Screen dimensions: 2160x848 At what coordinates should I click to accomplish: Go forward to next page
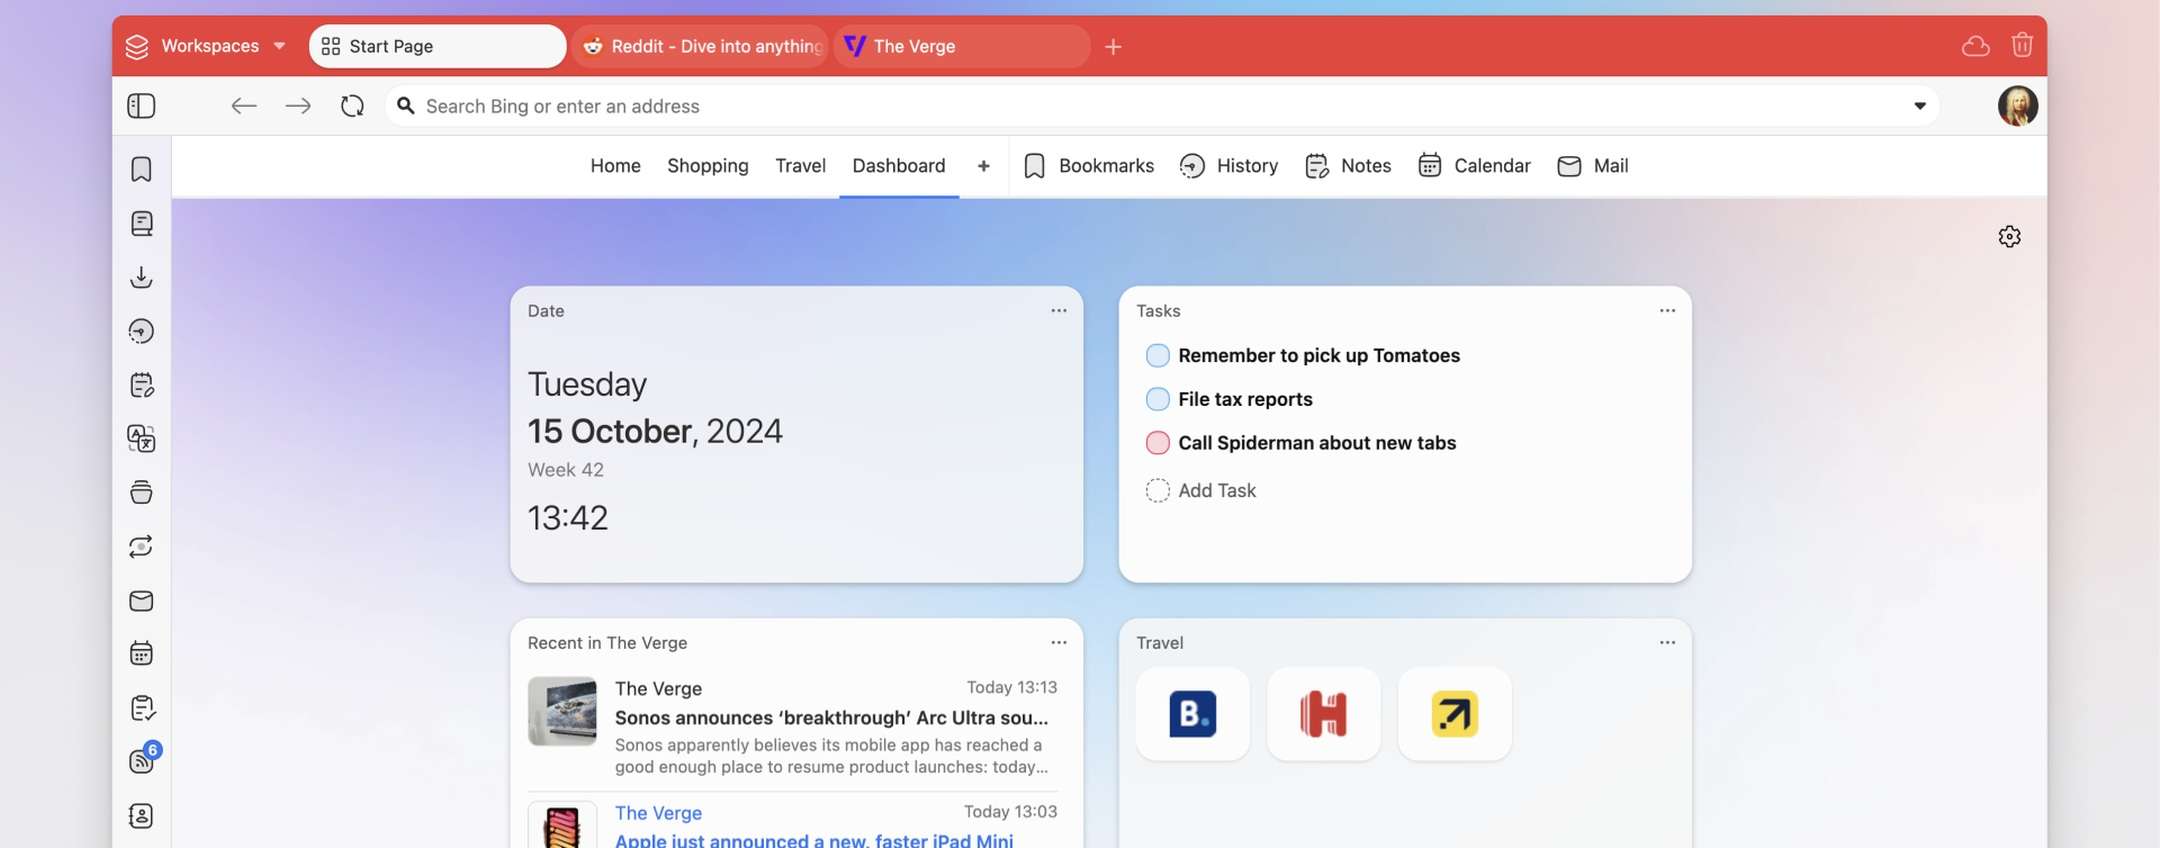pyautogui.click(x=298, y=106)
